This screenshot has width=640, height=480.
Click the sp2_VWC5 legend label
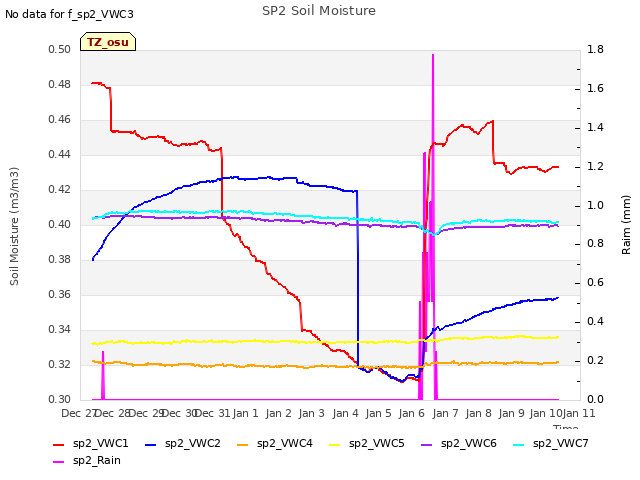point(376,443)
